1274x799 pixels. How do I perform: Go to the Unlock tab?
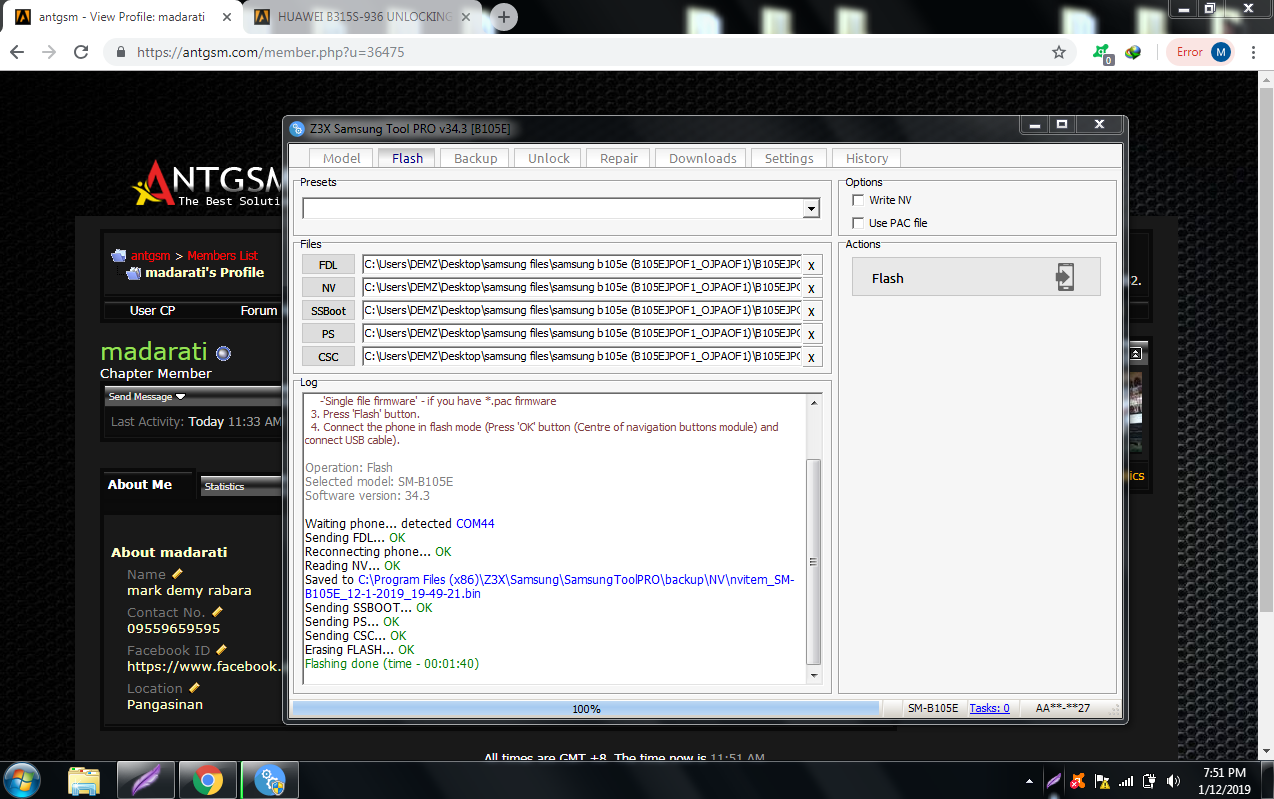coord(549,158)
